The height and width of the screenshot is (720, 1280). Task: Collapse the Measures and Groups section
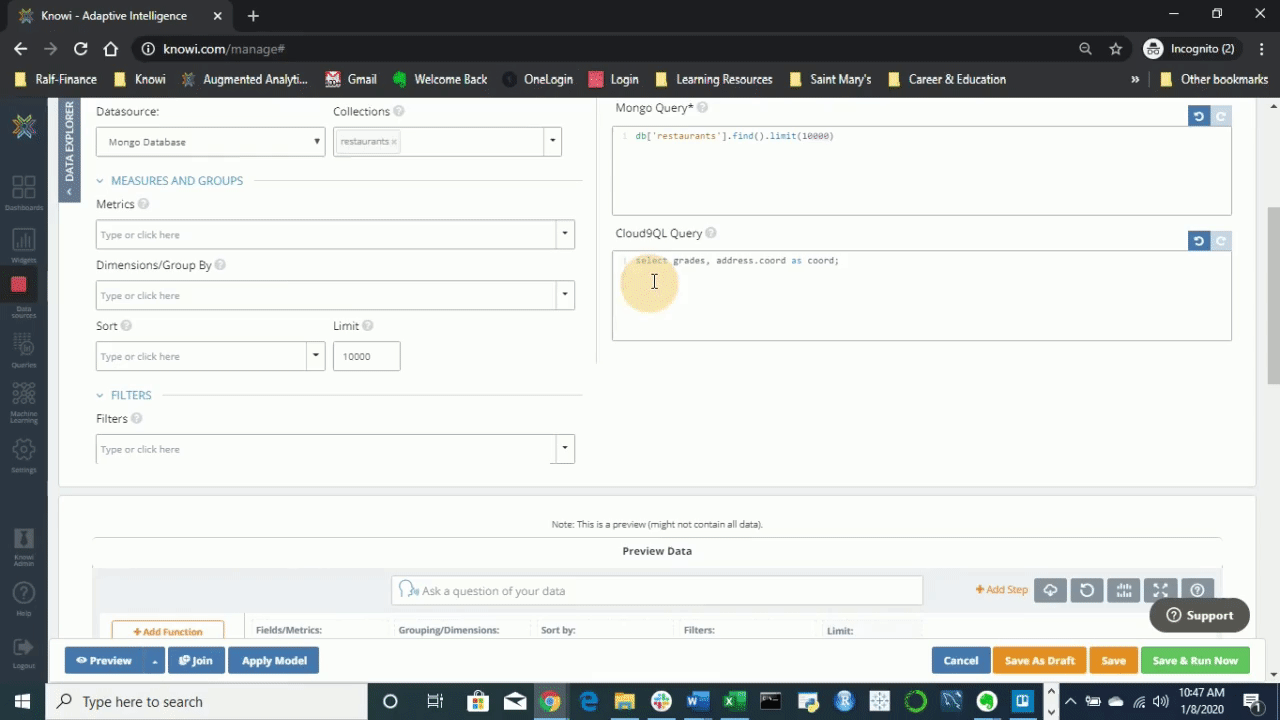coord(100,181)
